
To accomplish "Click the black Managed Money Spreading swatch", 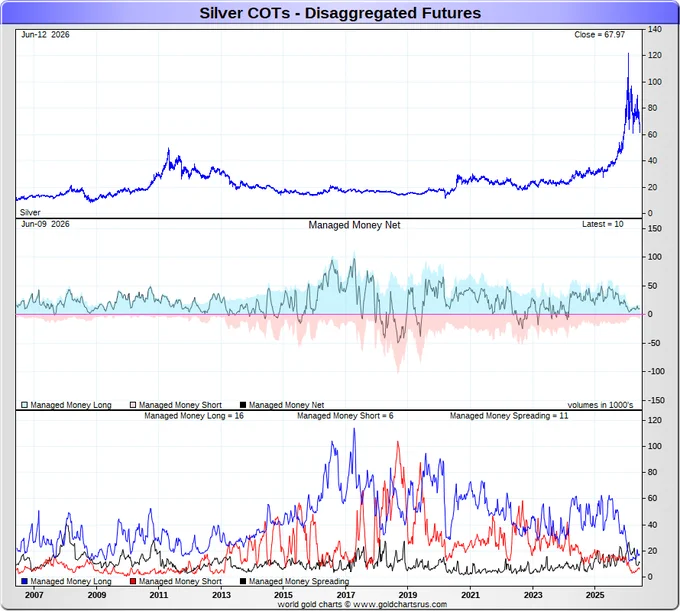I will [x=243, y=581].
